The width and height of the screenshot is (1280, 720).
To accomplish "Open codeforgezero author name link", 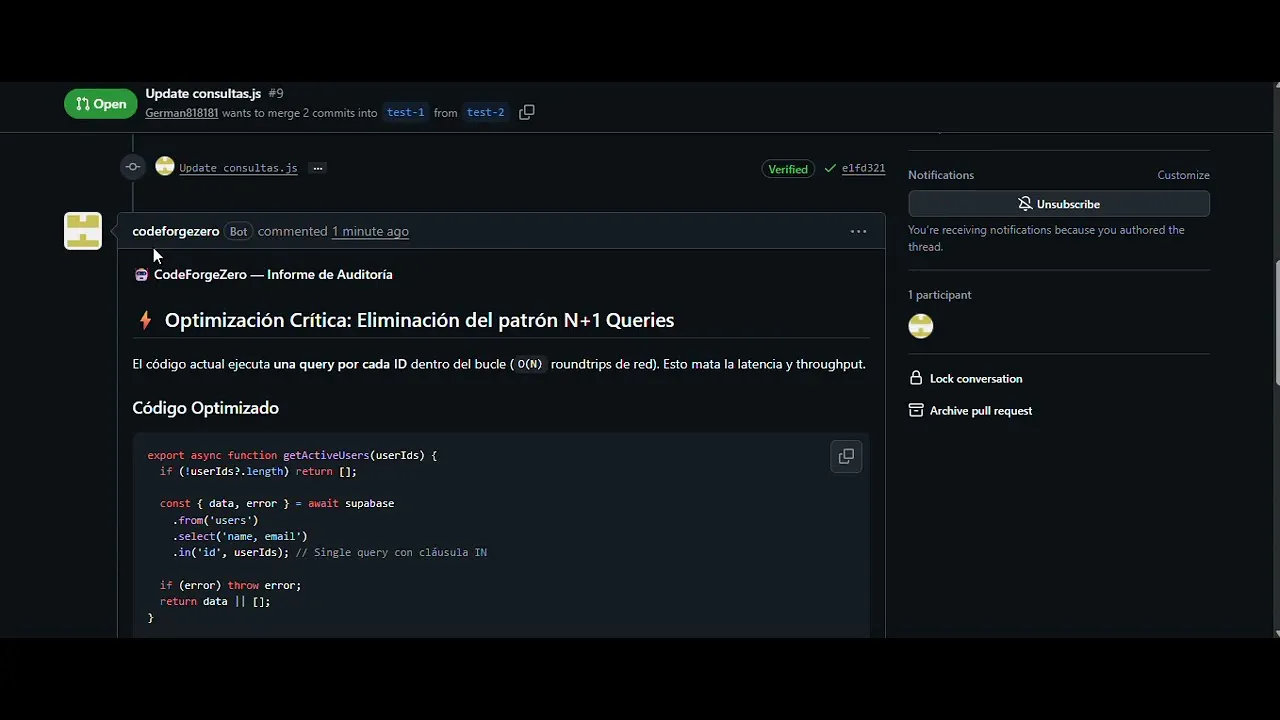I will coord(176,231).
